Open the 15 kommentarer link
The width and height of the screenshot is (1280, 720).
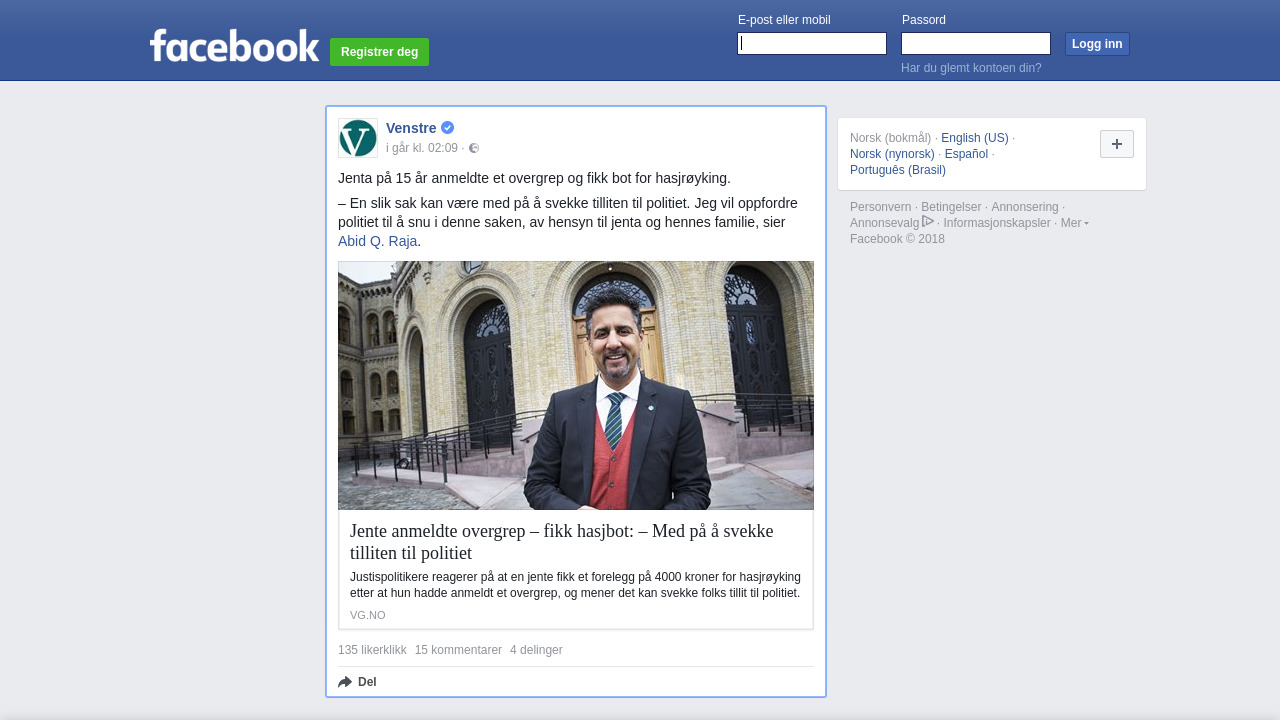(458, 650)
